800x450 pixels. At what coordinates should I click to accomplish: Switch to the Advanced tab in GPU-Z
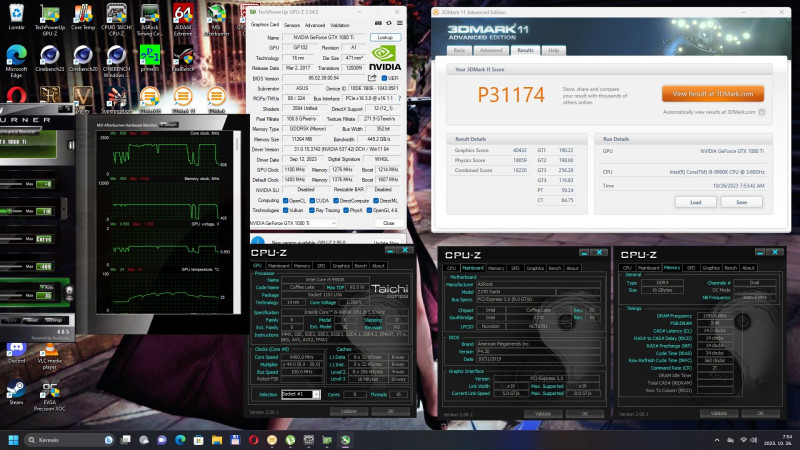[315, 25]
